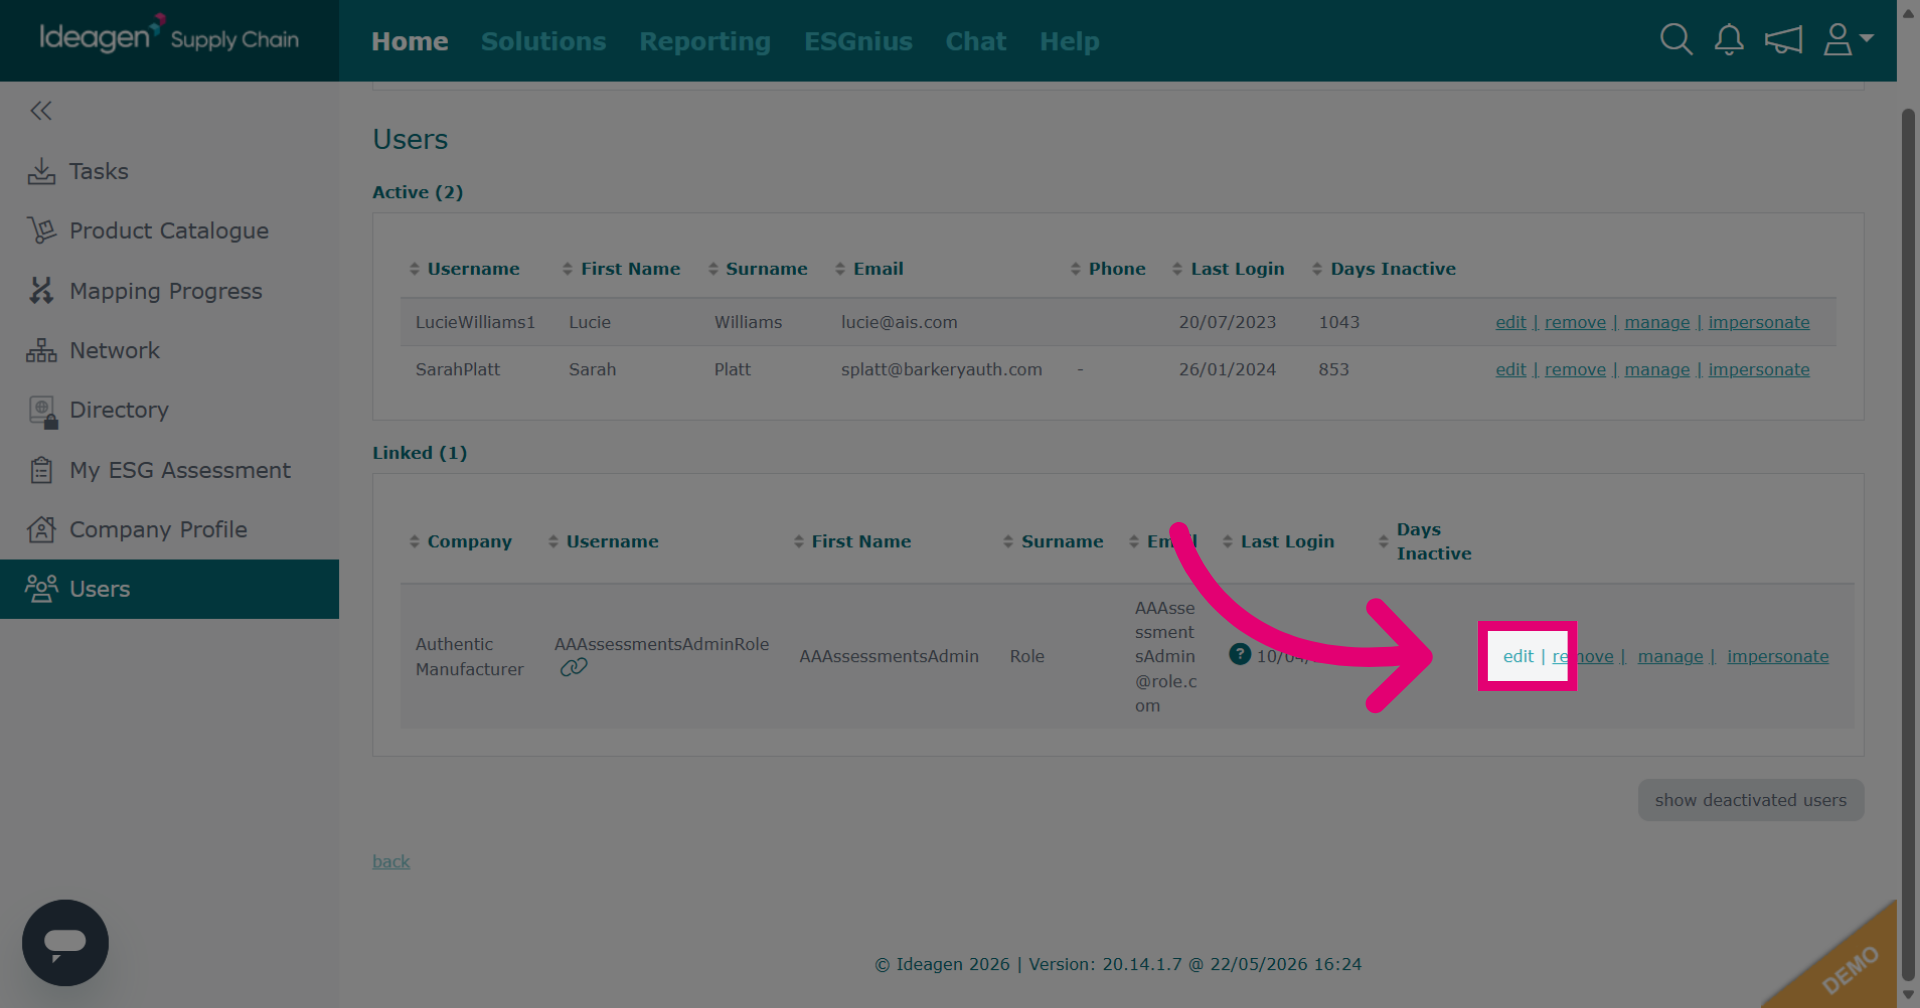Viewport: 1920px width, 1008px height.
Task: Go to the Home tab
Action: [x=410, y=41]
